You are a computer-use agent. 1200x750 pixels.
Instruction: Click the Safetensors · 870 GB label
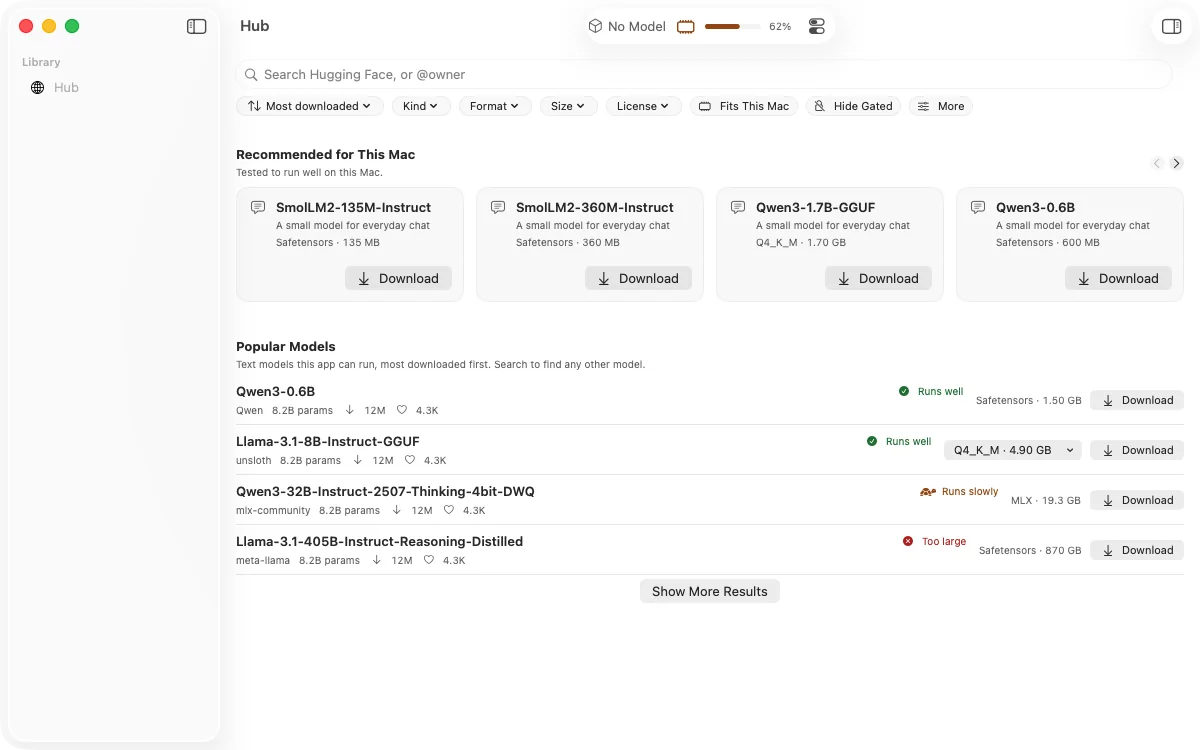tap(1030, 550)
